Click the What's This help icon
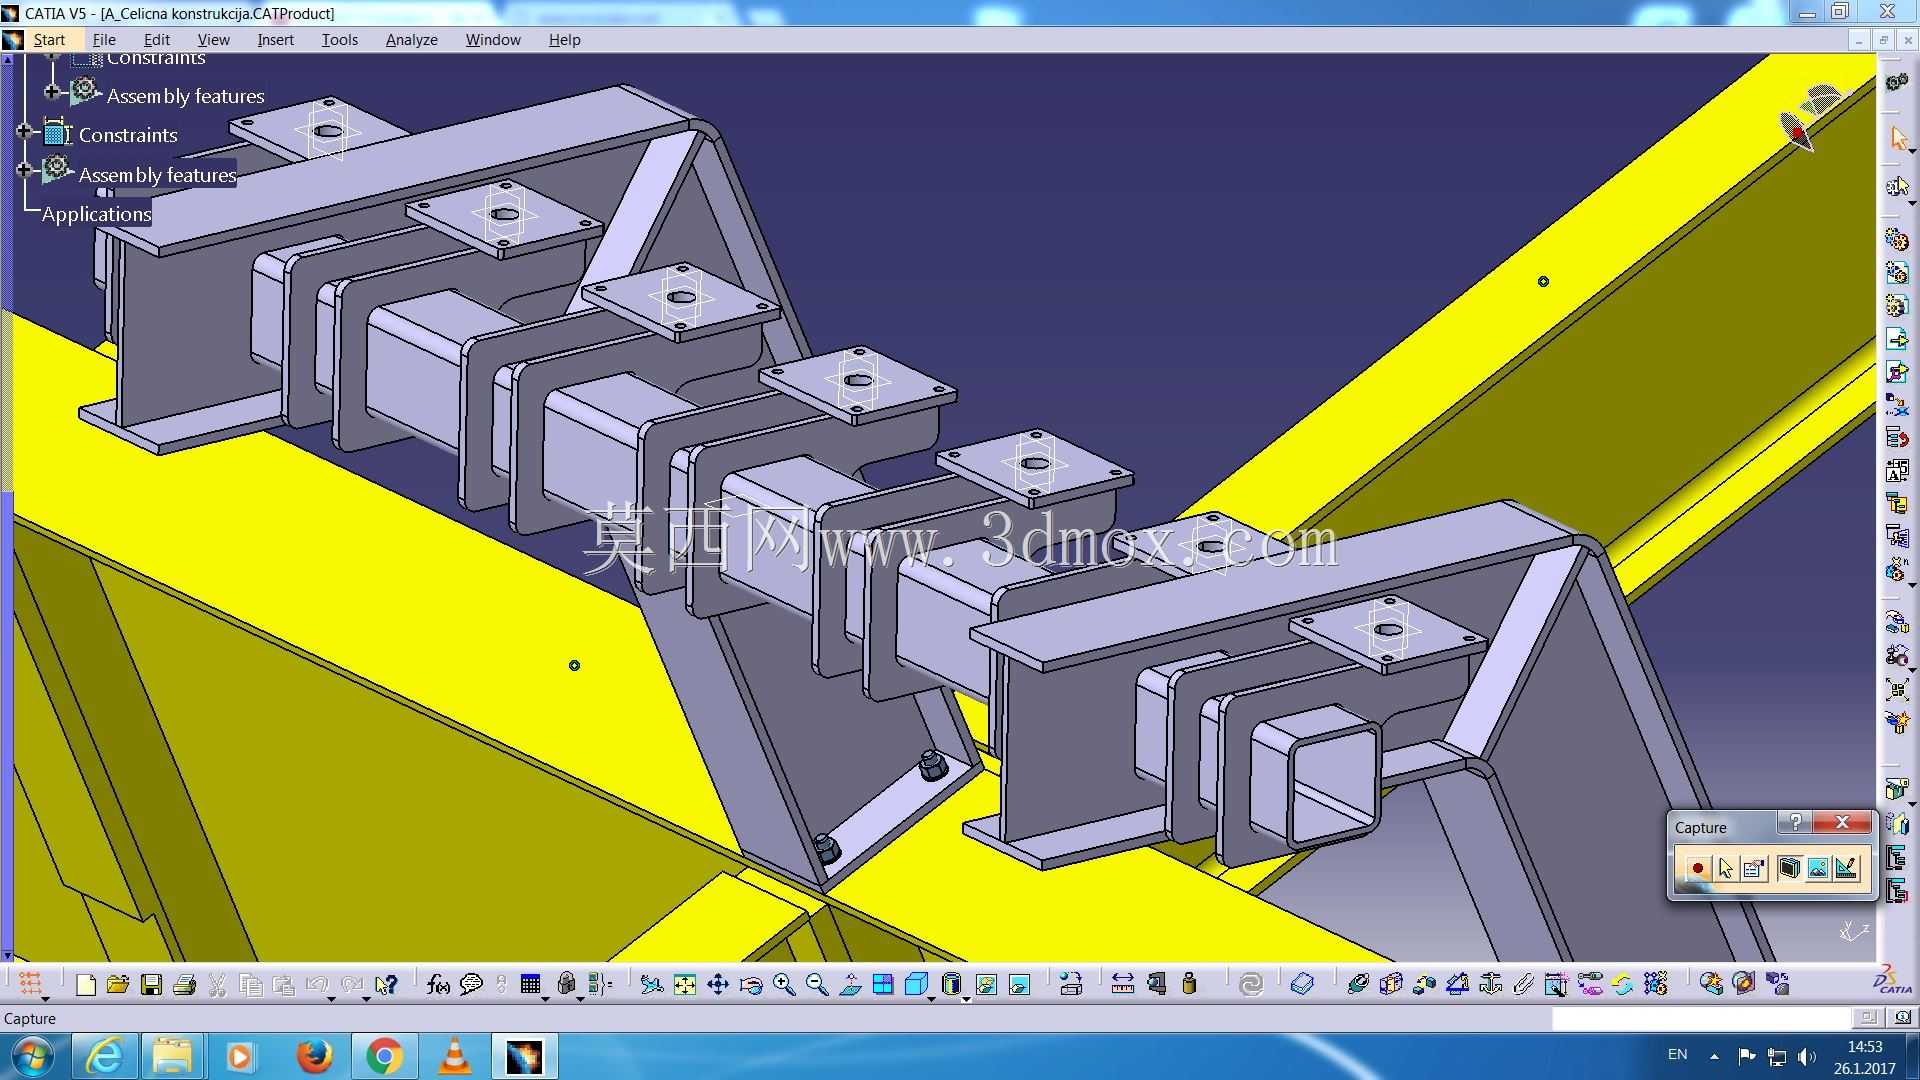Screen dimensions: 1920x1080 point(386,985)
